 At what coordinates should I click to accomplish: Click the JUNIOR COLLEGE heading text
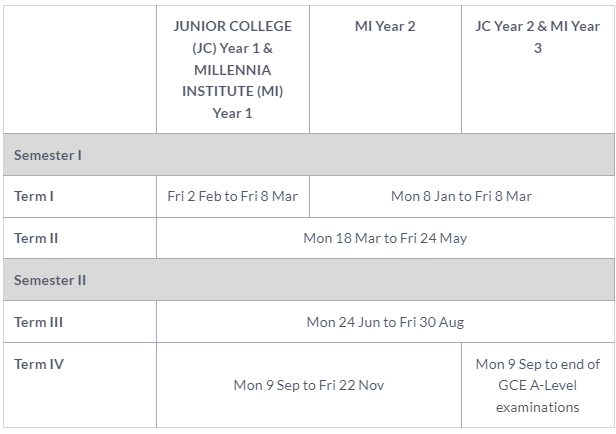click(x=232, y=26)
